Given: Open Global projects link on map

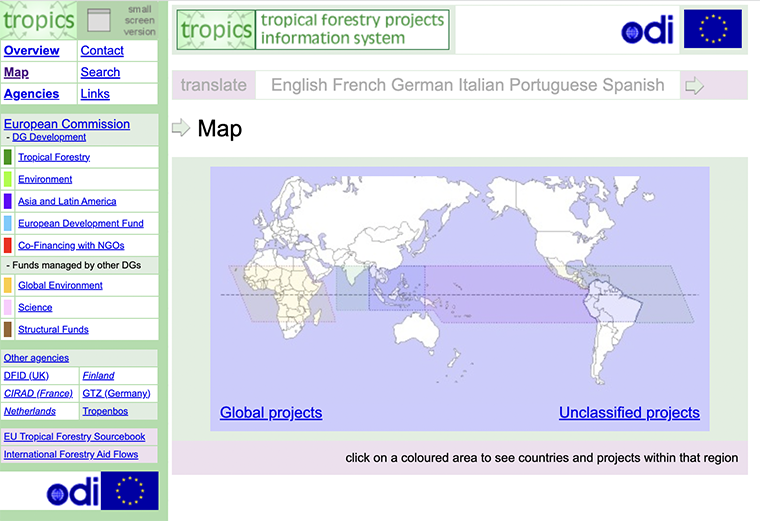Looking at the screenshot, I should tap(271, 412).
